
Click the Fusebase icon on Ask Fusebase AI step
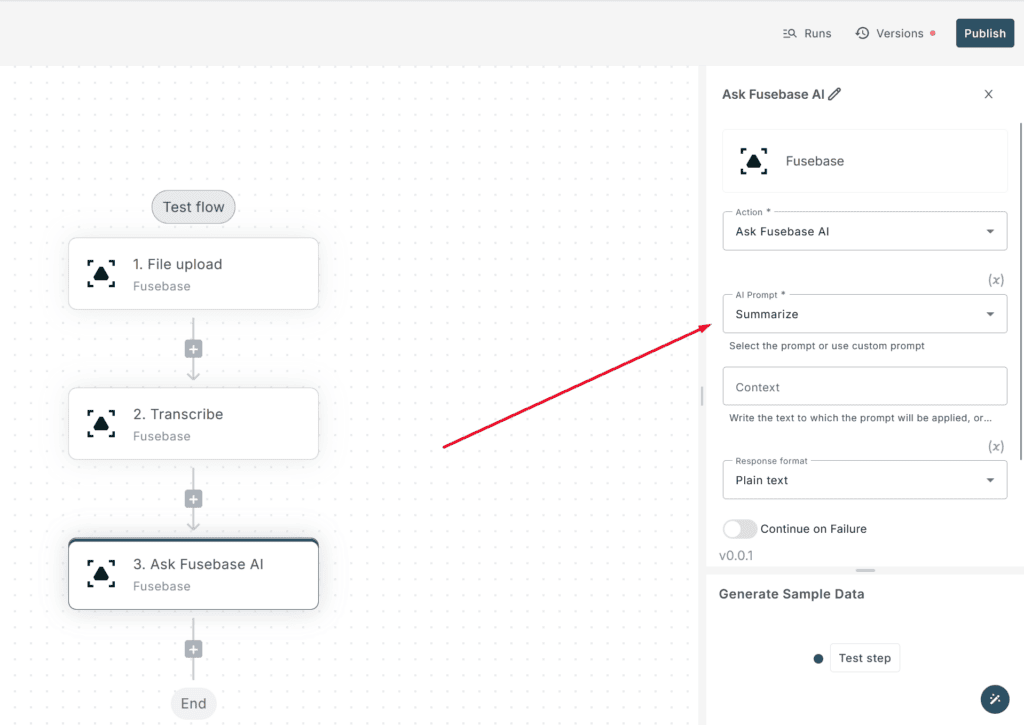coord(101,574)
